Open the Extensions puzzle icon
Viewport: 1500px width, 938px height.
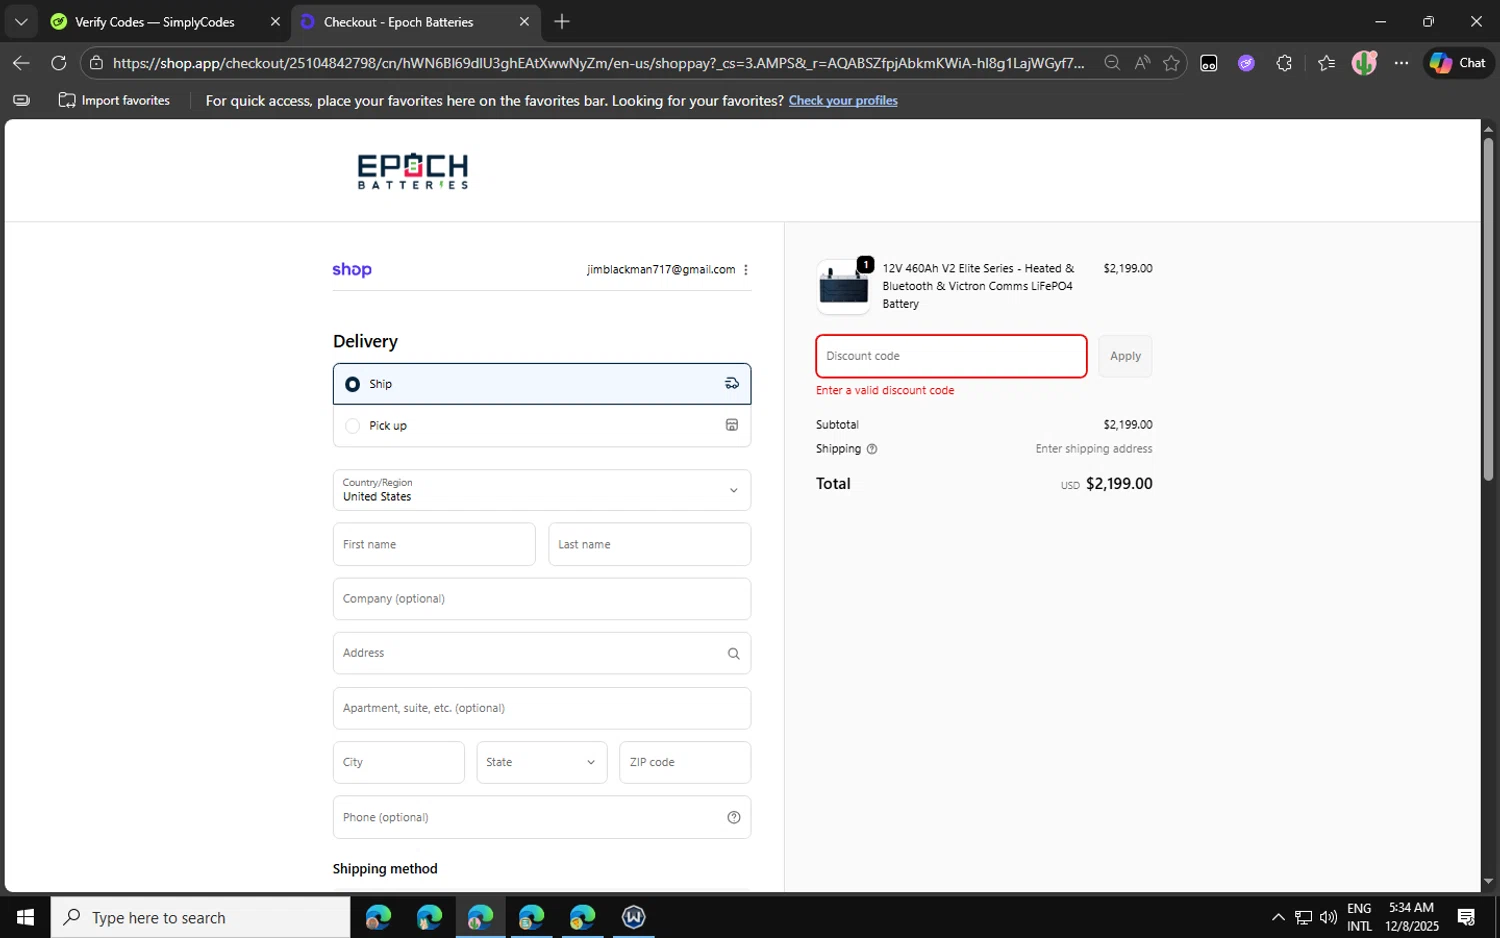(1284, 63)
